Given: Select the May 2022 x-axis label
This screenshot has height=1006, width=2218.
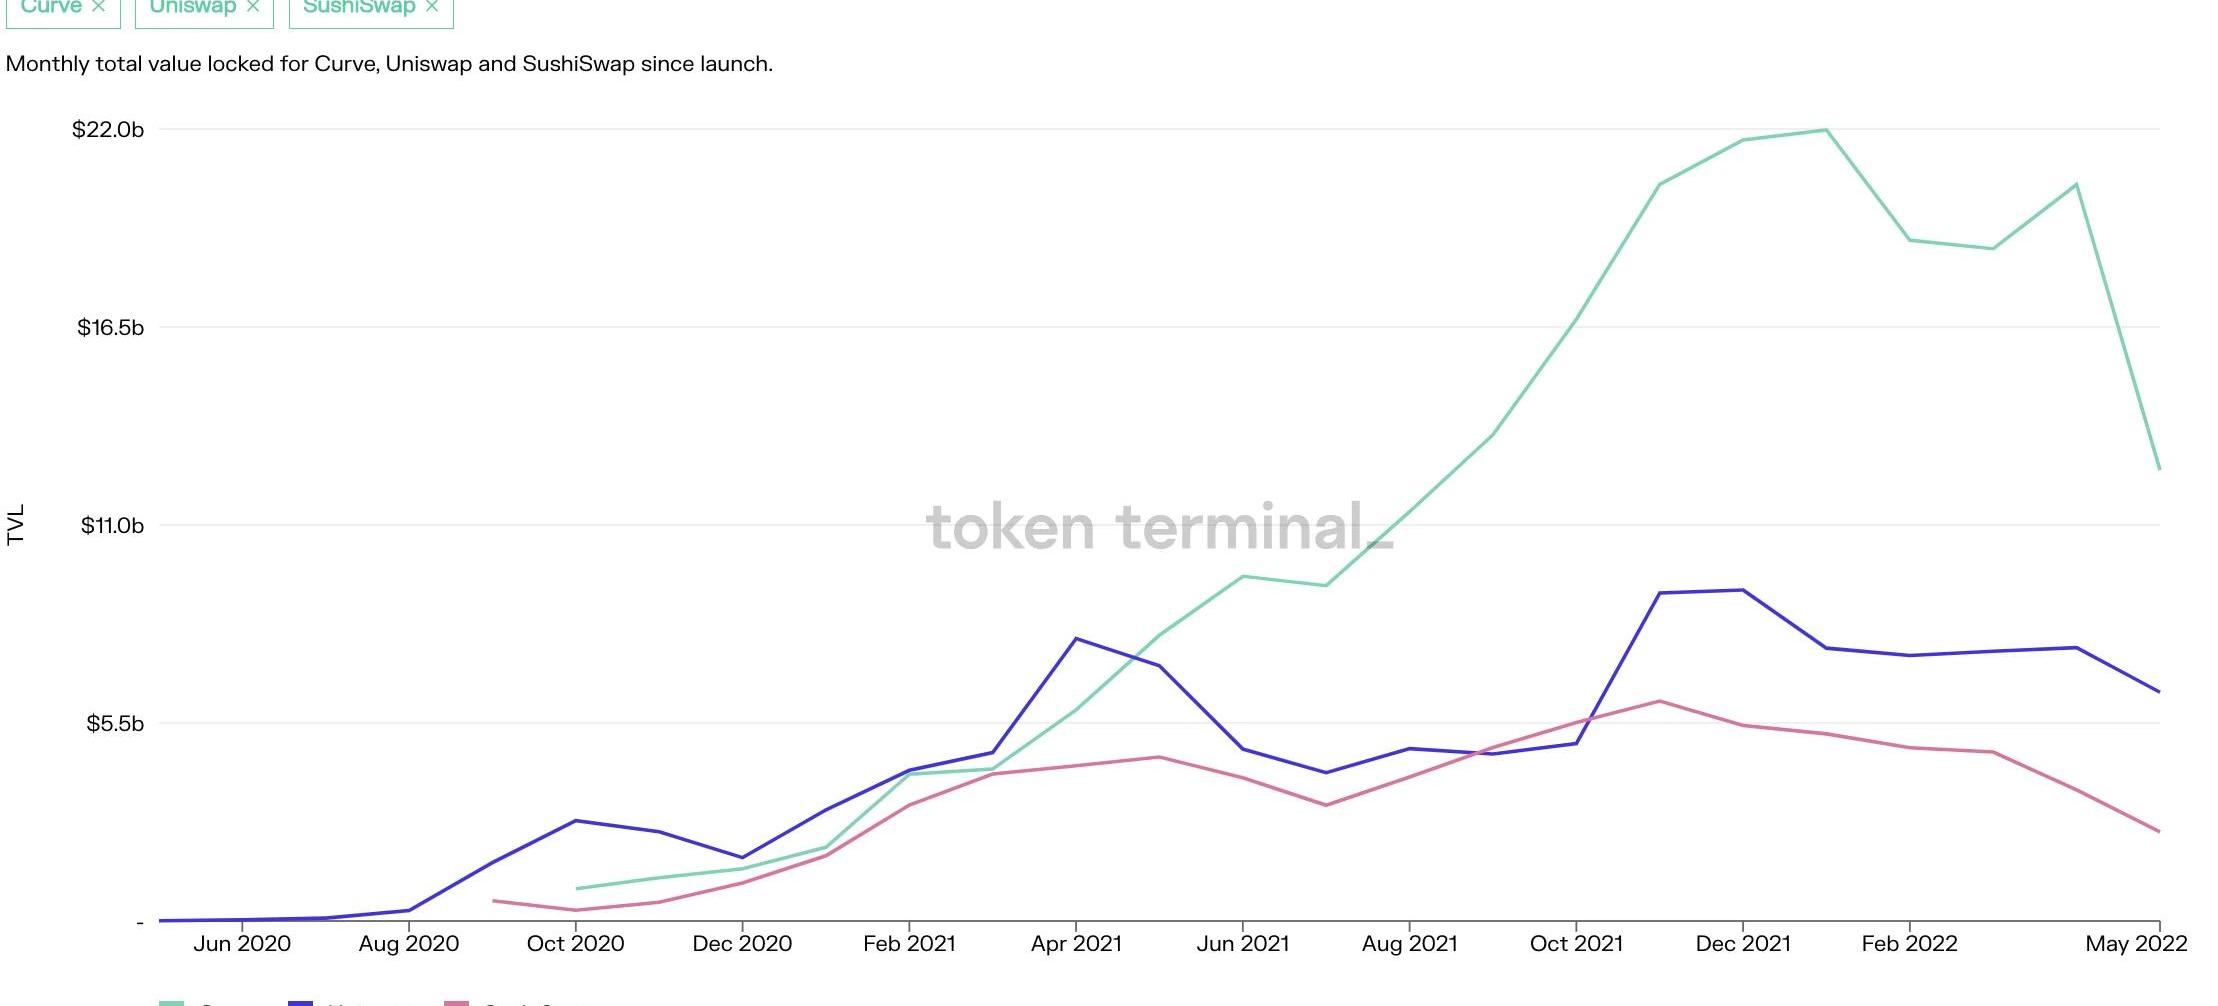Looking at the screenshot, I should click(2136, 944).
